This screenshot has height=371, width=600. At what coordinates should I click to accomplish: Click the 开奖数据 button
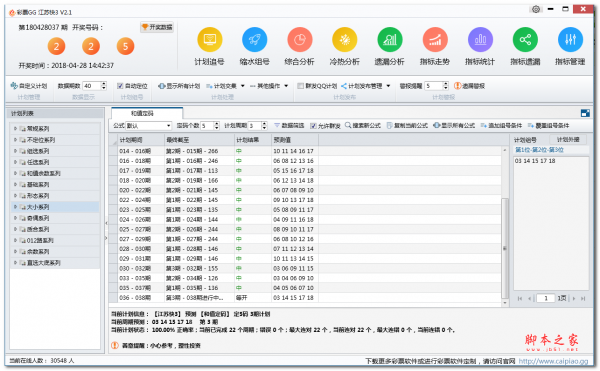tap(157, 27)
